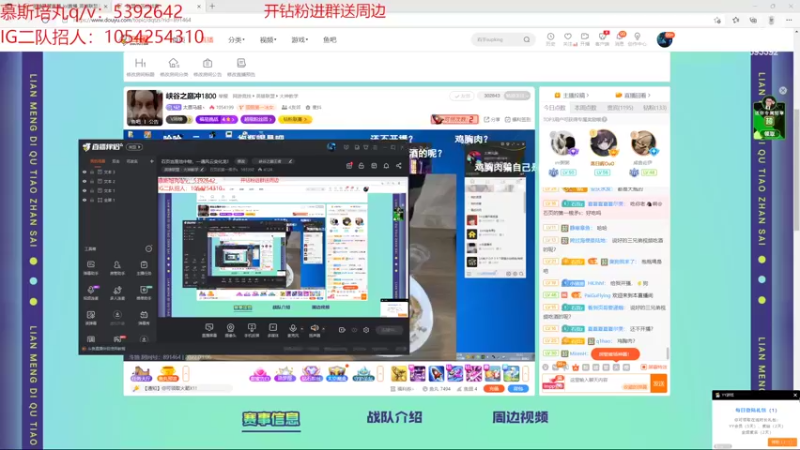Open the 主播投稿 link
Viewport: 800px width, 450px height.
pos(571,95)
